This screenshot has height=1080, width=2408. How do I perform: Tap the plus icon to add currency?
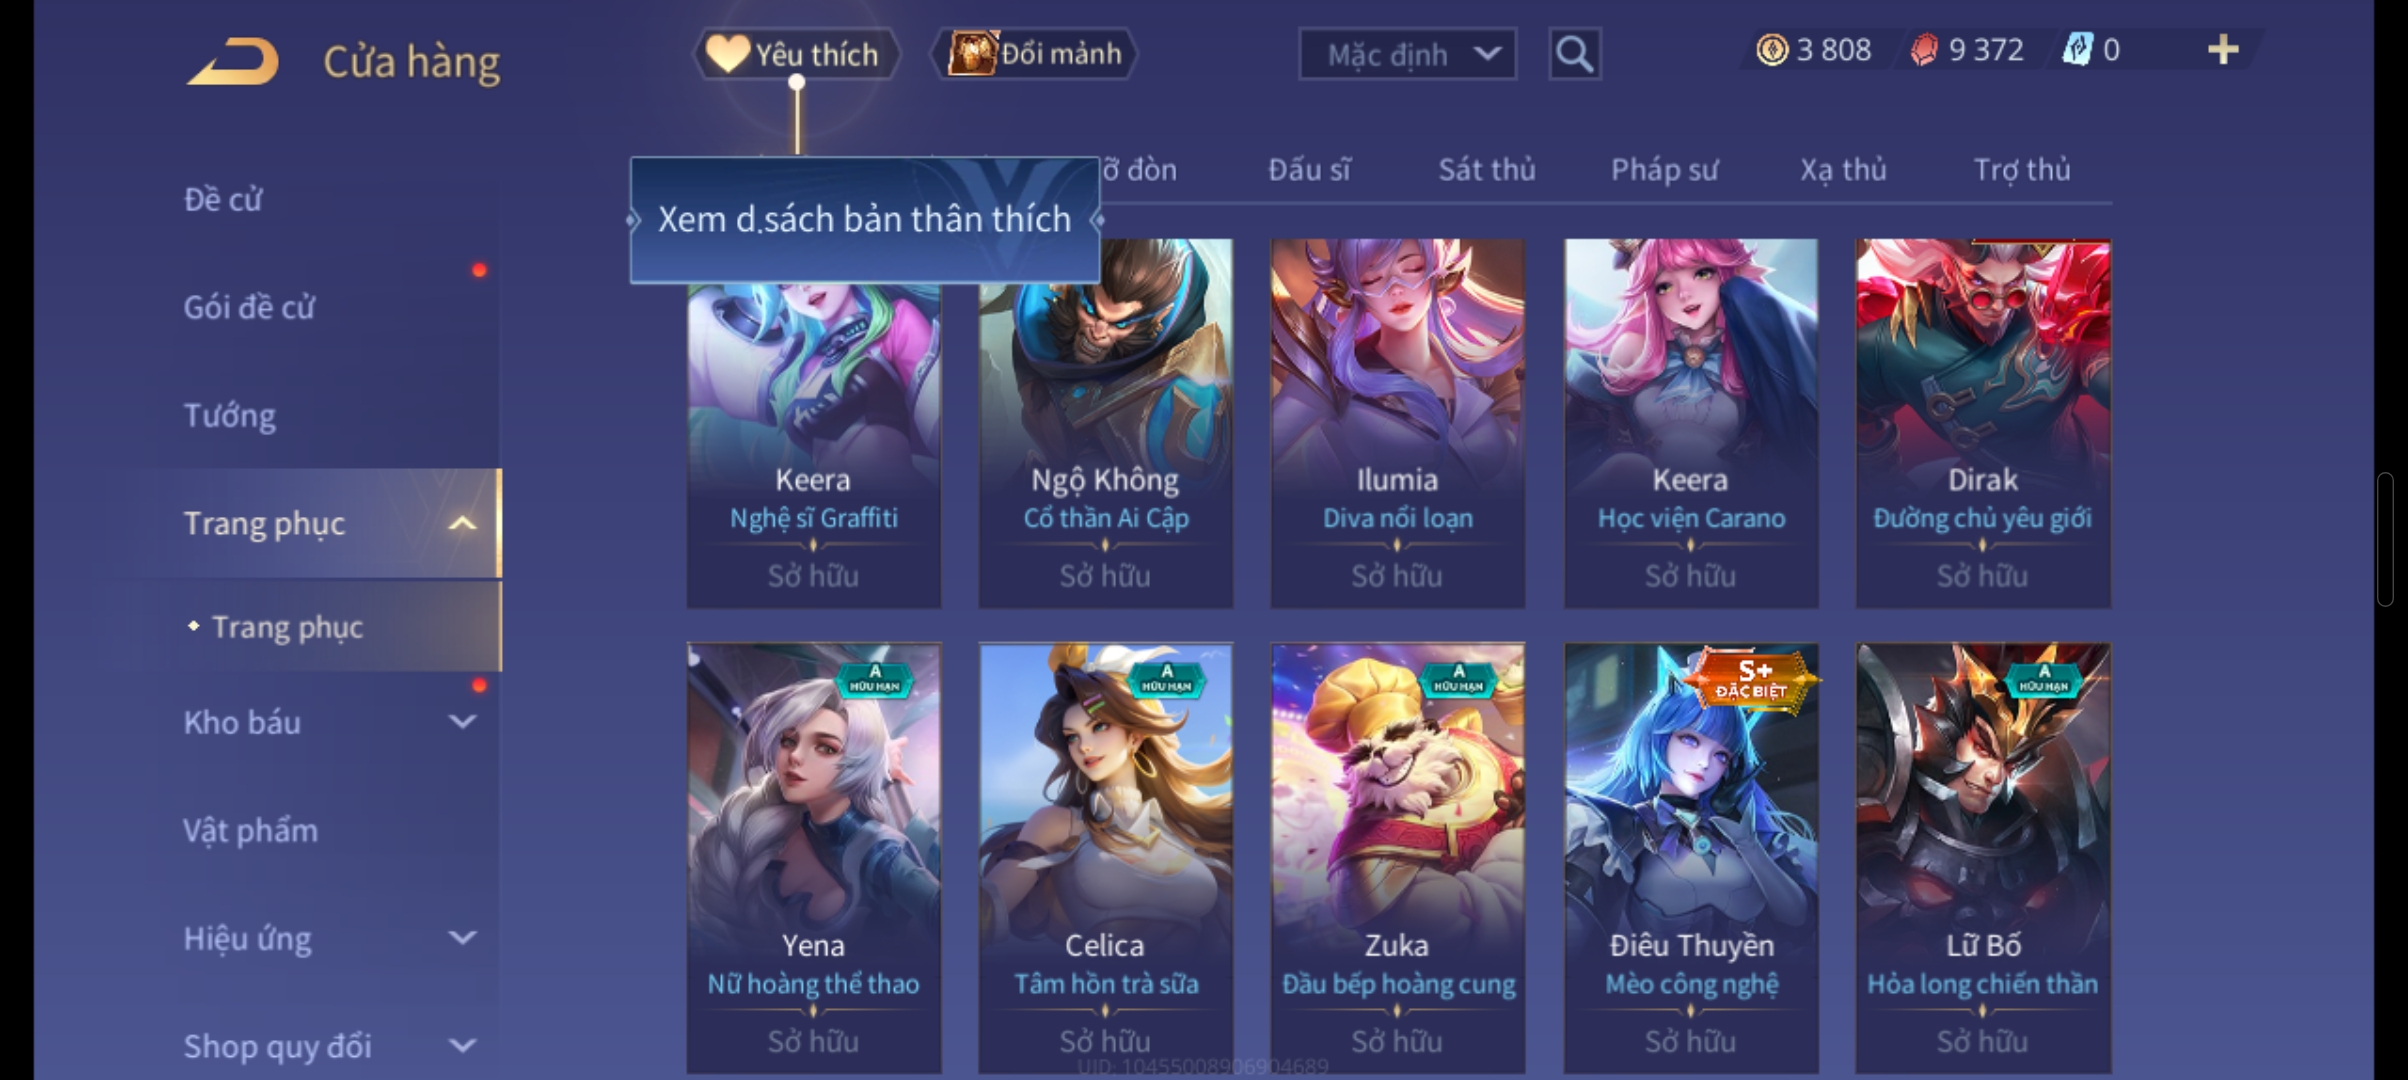pyautogui.click(x=2222, y=50)
